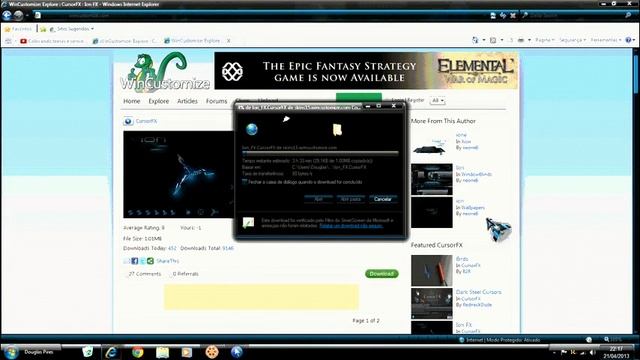
Task: Click the CursorFX category link
Action: pos(146,121)
